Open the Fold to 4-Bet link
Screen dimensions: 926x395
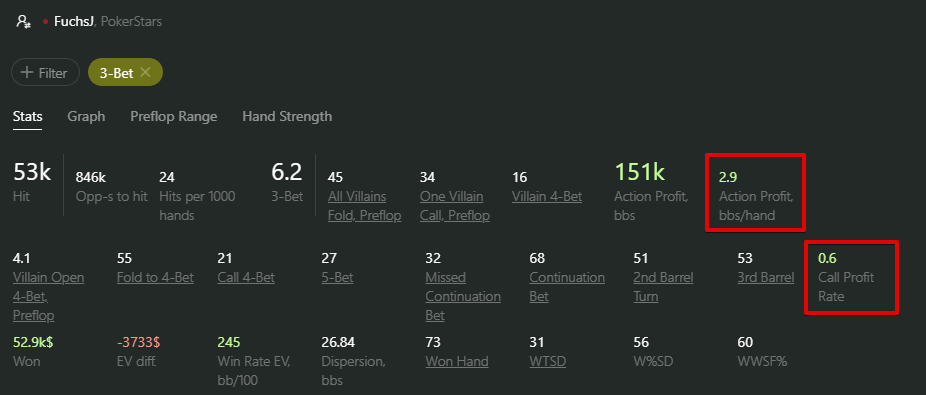pos(155,278)
